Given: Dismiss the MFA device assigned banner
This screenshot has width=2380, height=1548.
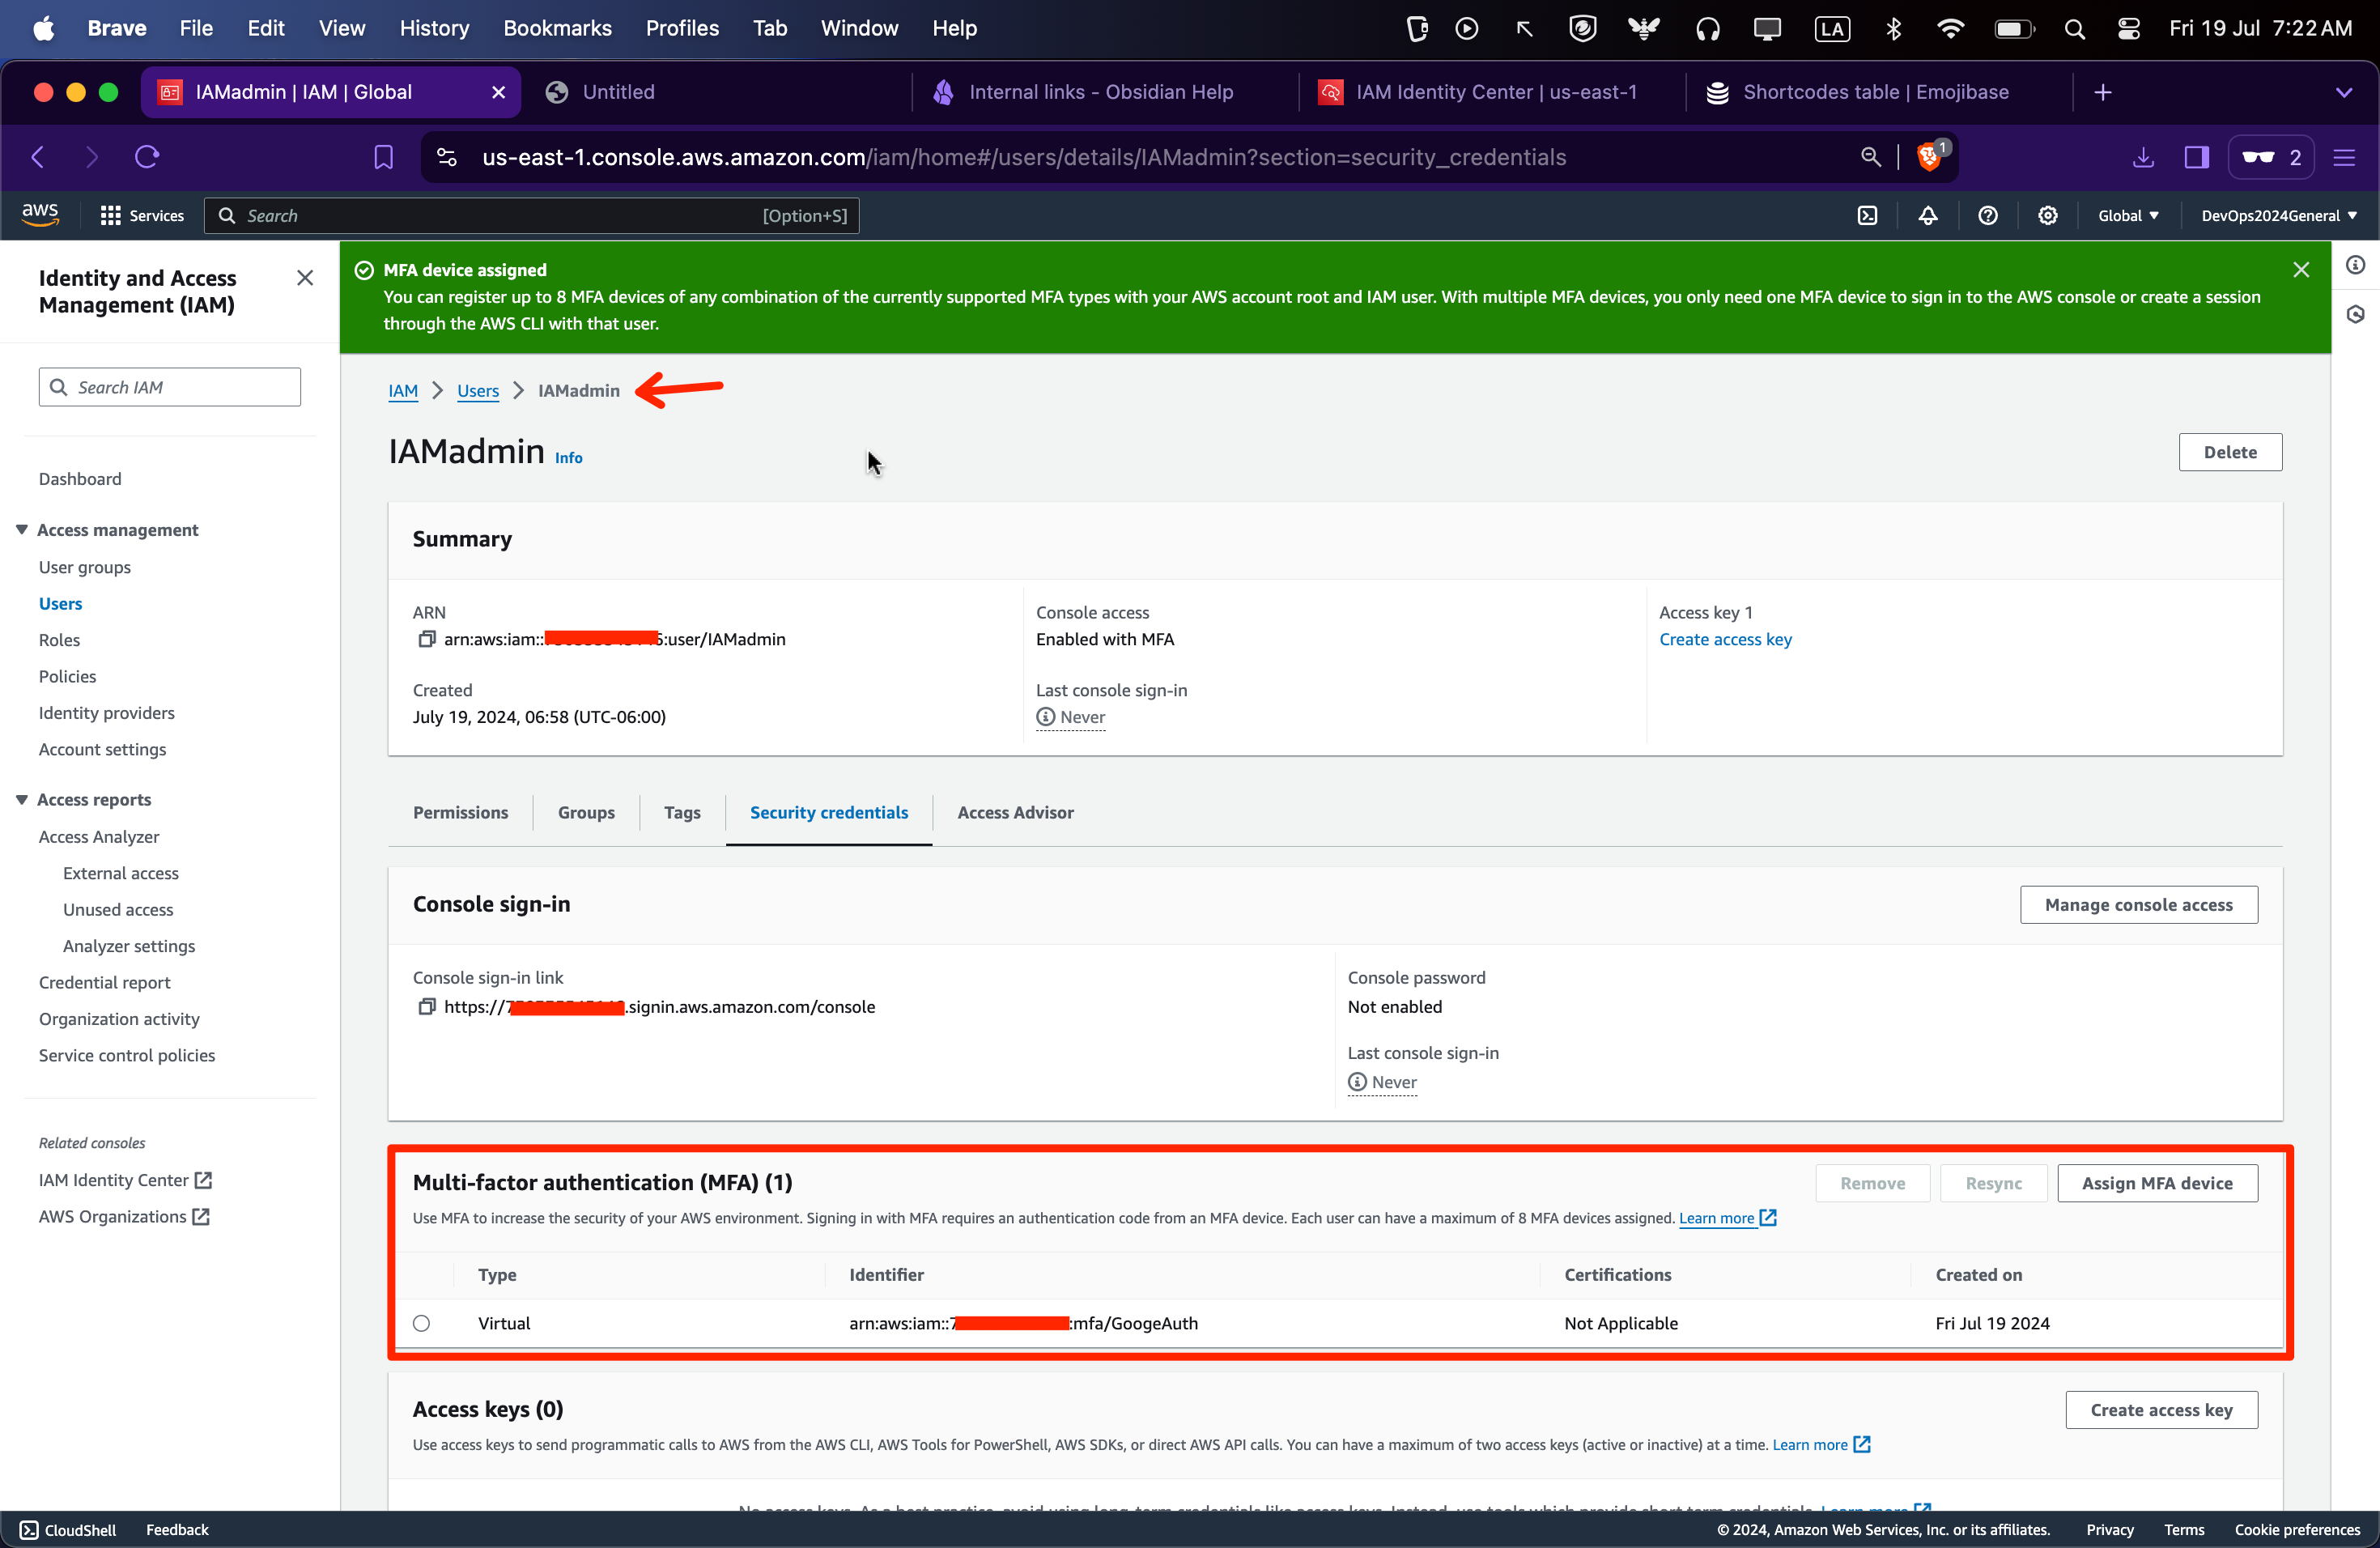Looking at the screenshot, I should pos(2301,270).
